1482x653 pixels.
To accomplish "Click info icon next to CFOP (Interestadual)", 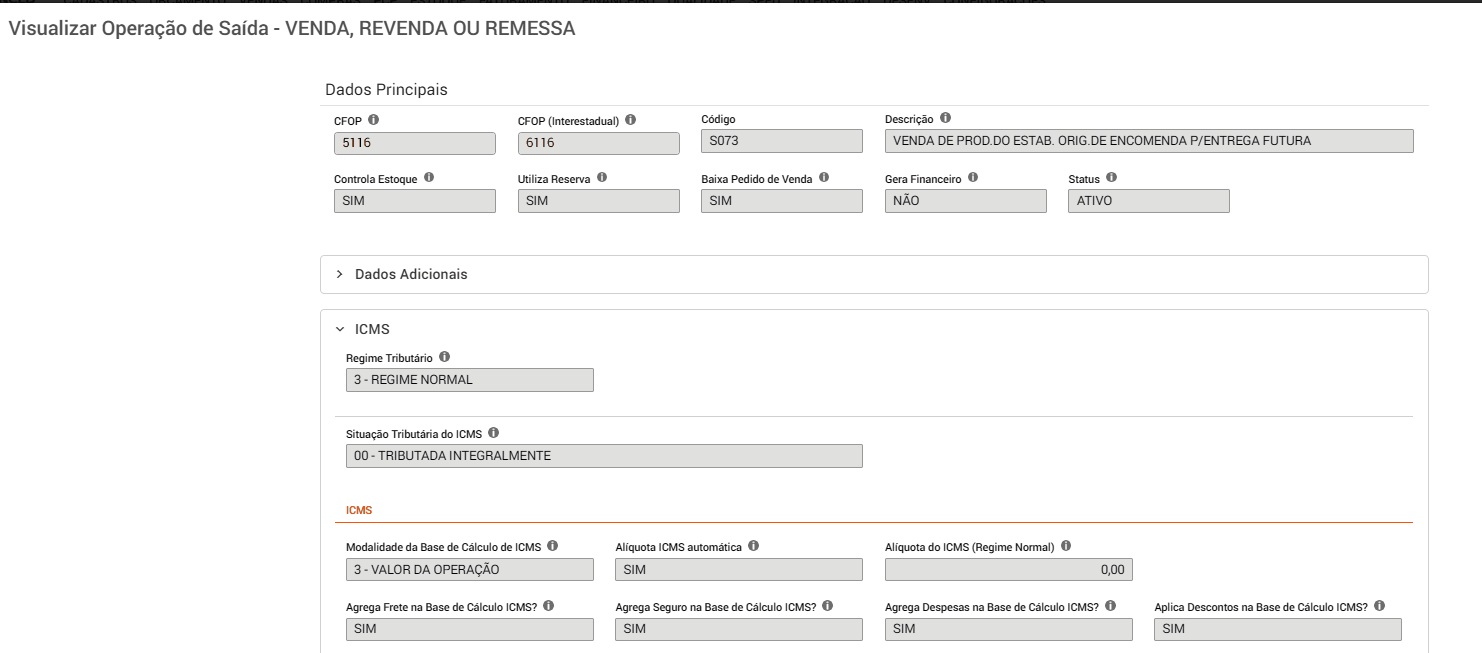I will point(631,120).
